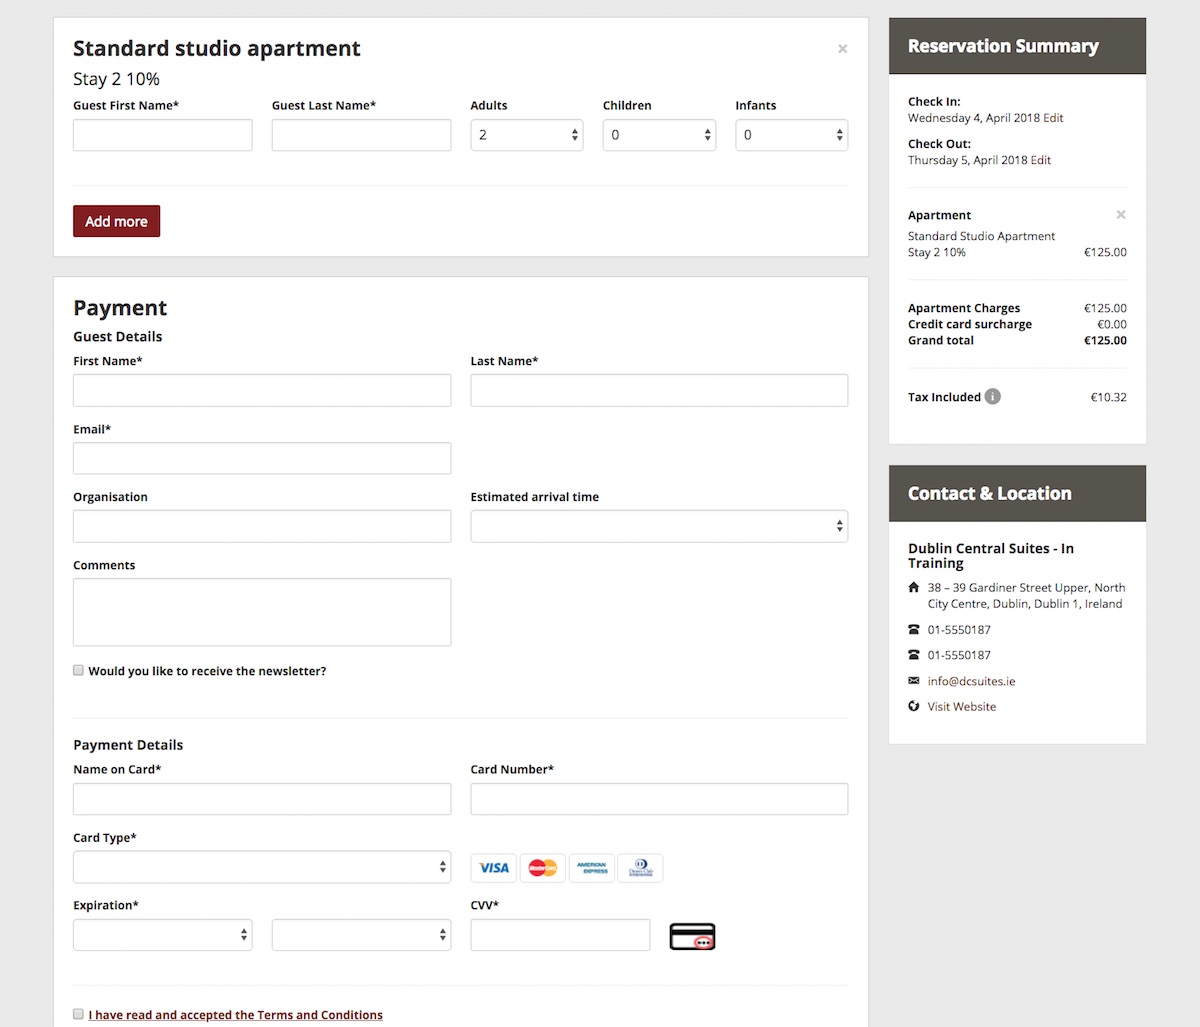The image size is (1200, 1027).
Task: Close the Standard studio apartment panel
Action: 842,49
